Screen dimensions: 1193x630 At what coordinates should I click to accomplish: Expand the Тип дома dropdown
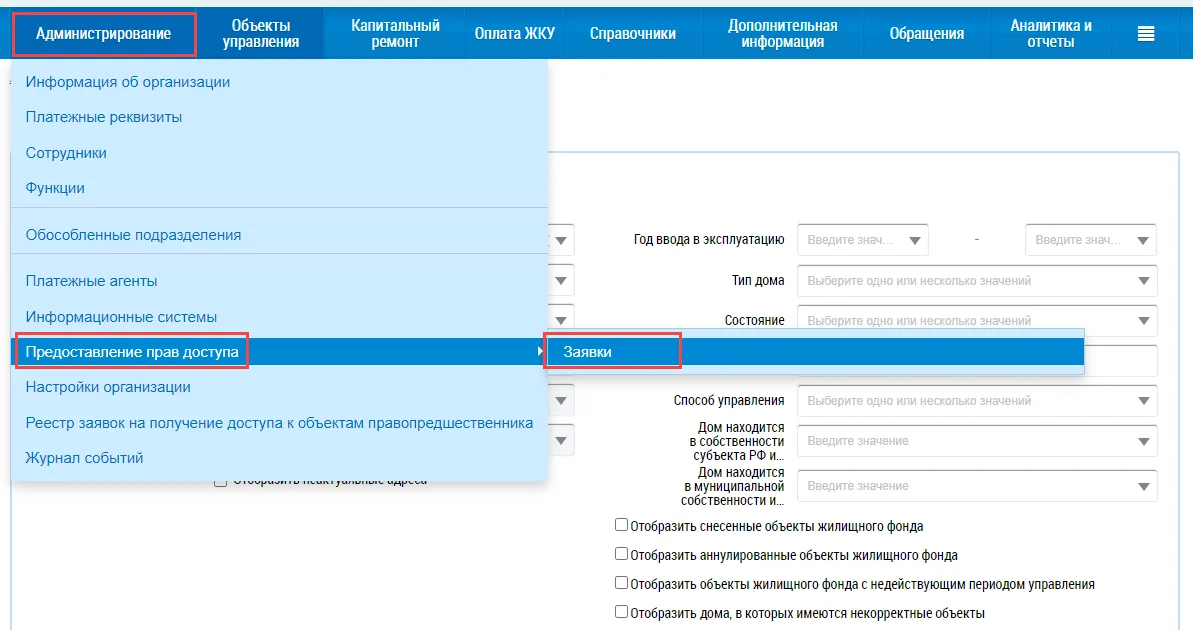(x=1143, y=281)
